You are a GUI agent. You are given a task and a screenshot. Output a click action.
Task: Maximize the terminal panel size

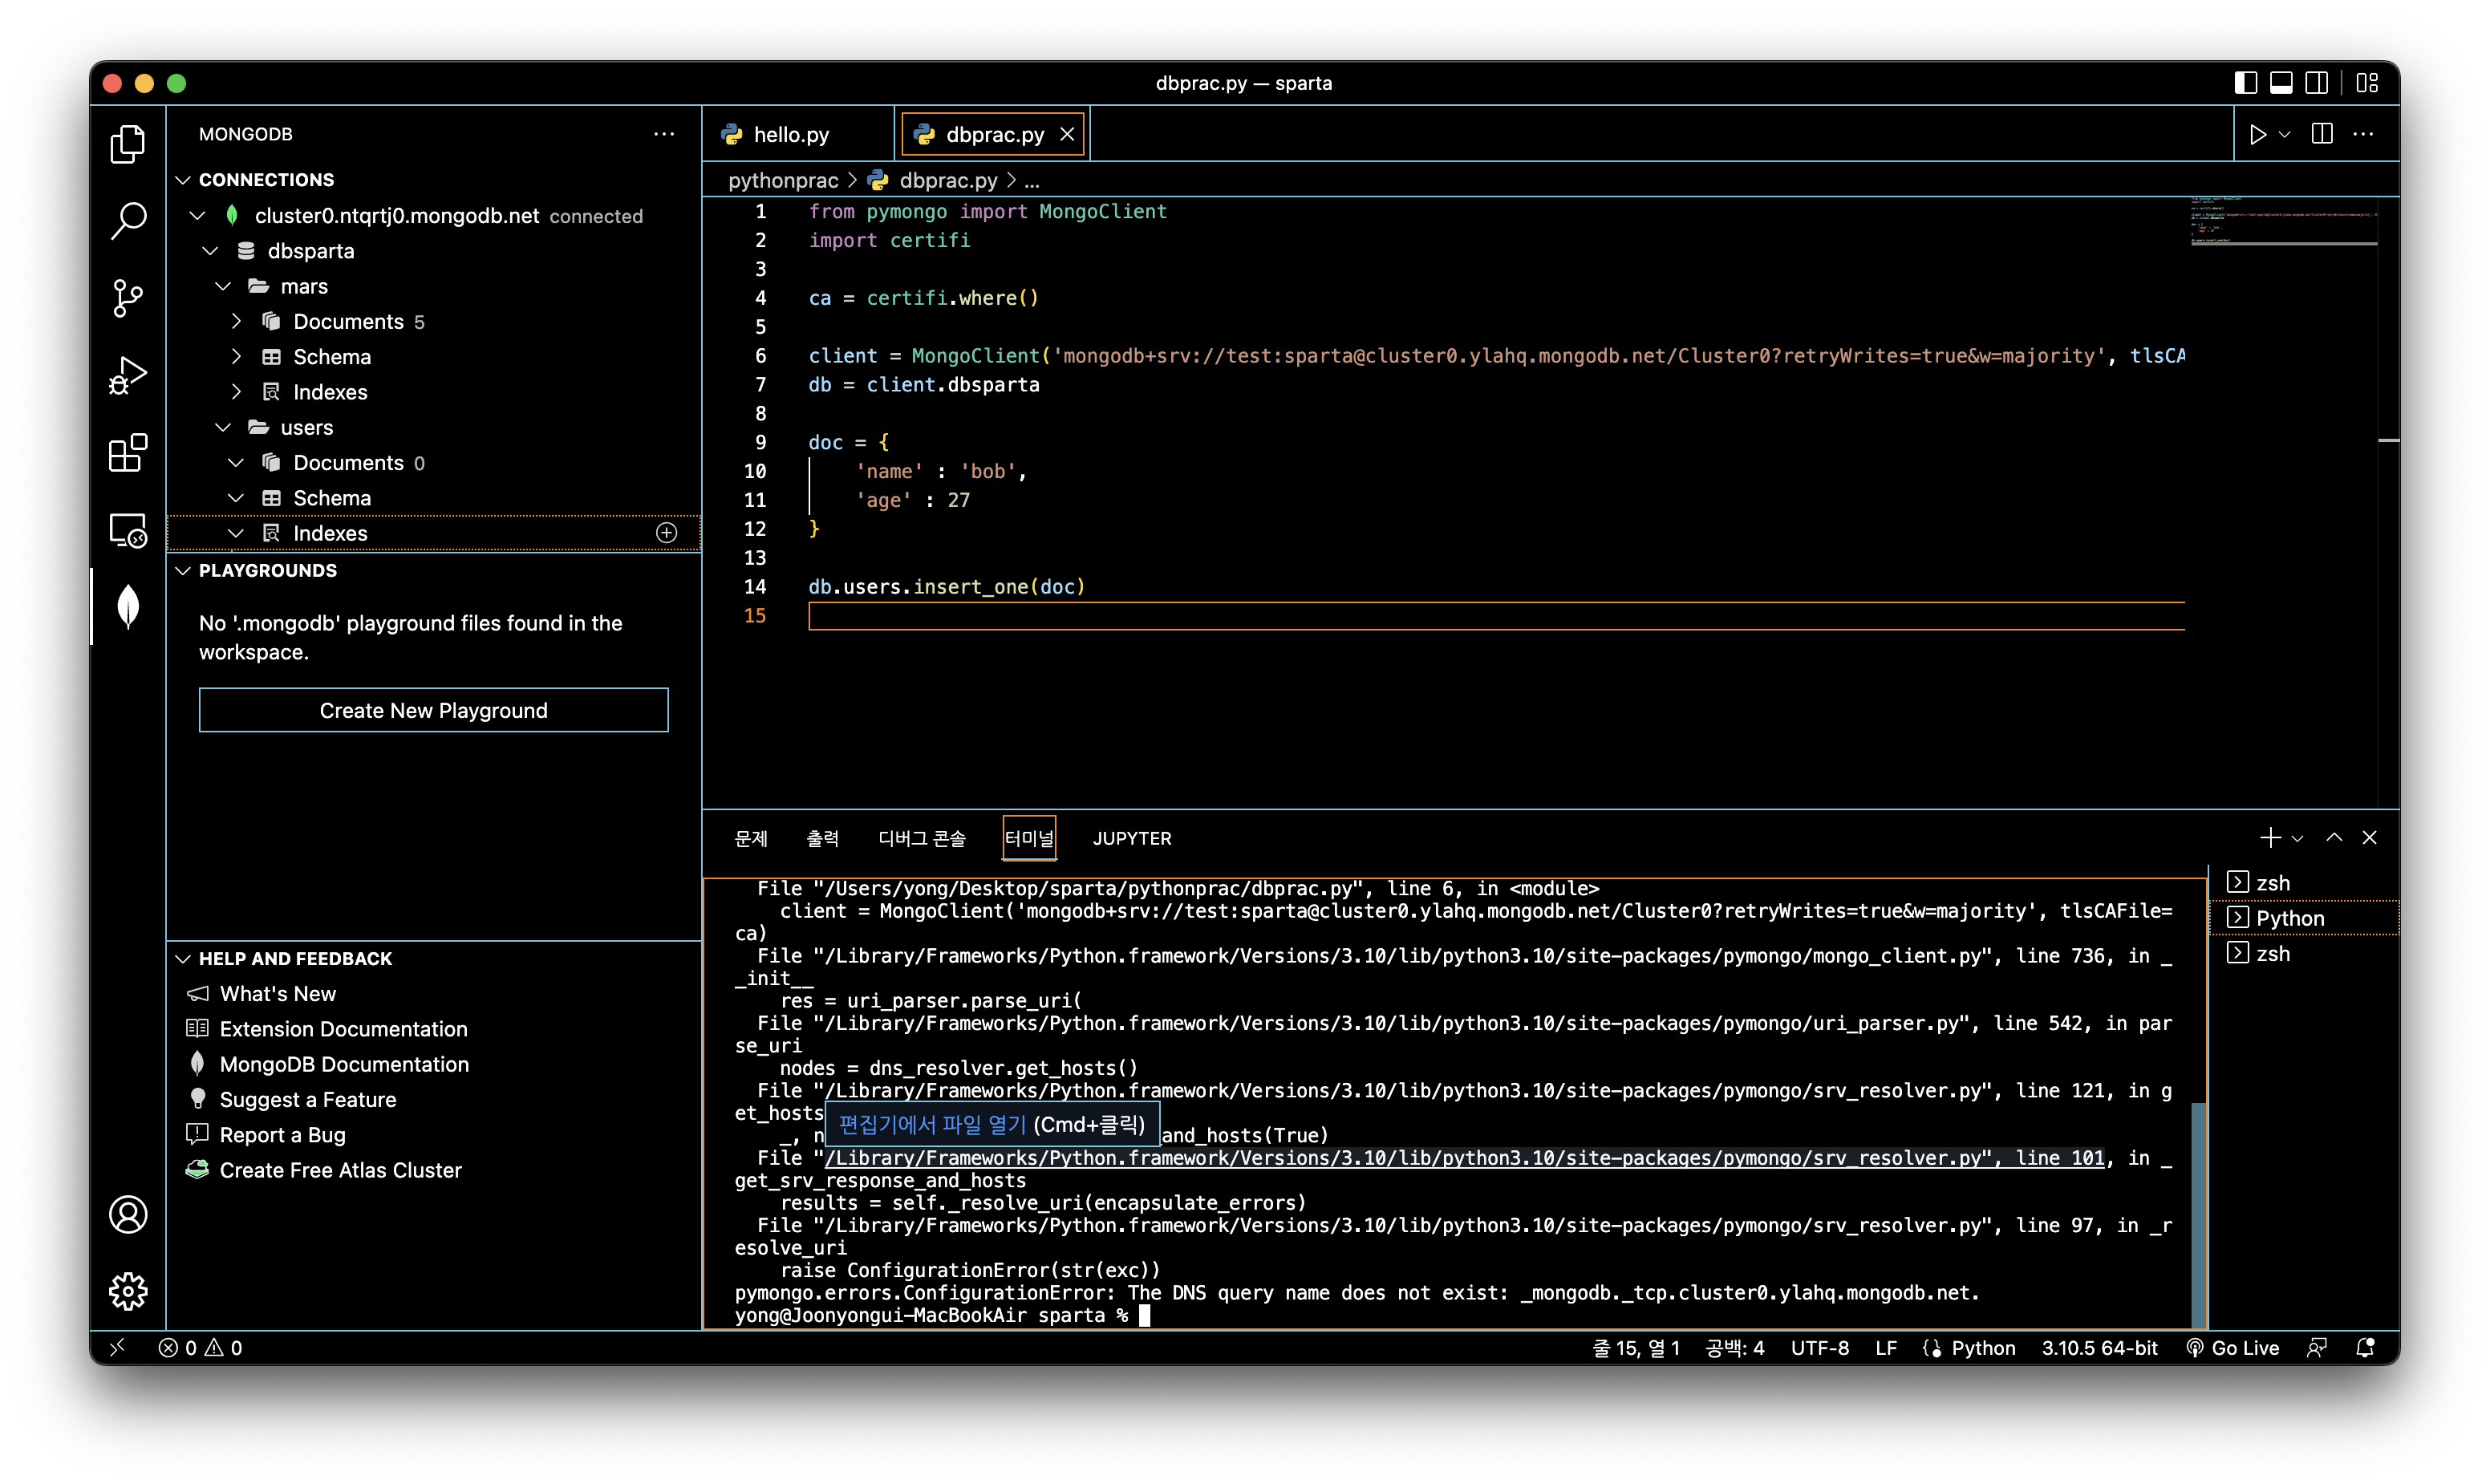pyautogui.click(x=2334, y=838)
